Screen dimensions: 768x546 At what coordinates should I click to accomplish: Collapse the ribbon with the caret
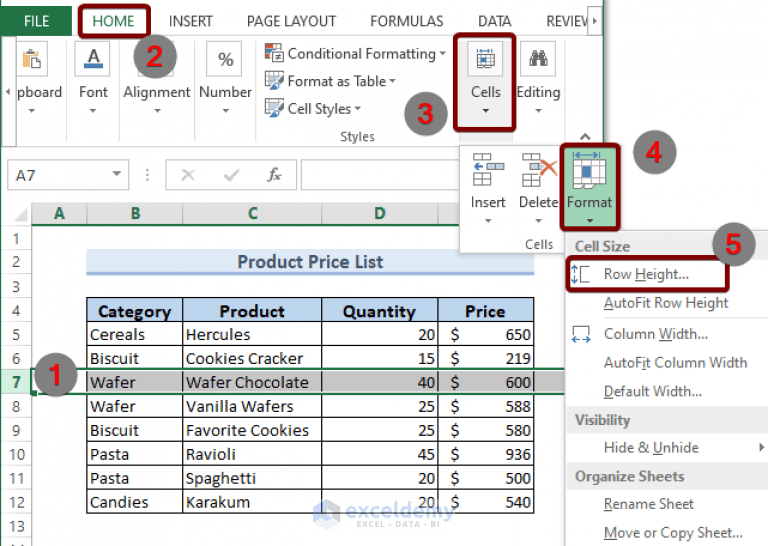(x=585, y=137)
